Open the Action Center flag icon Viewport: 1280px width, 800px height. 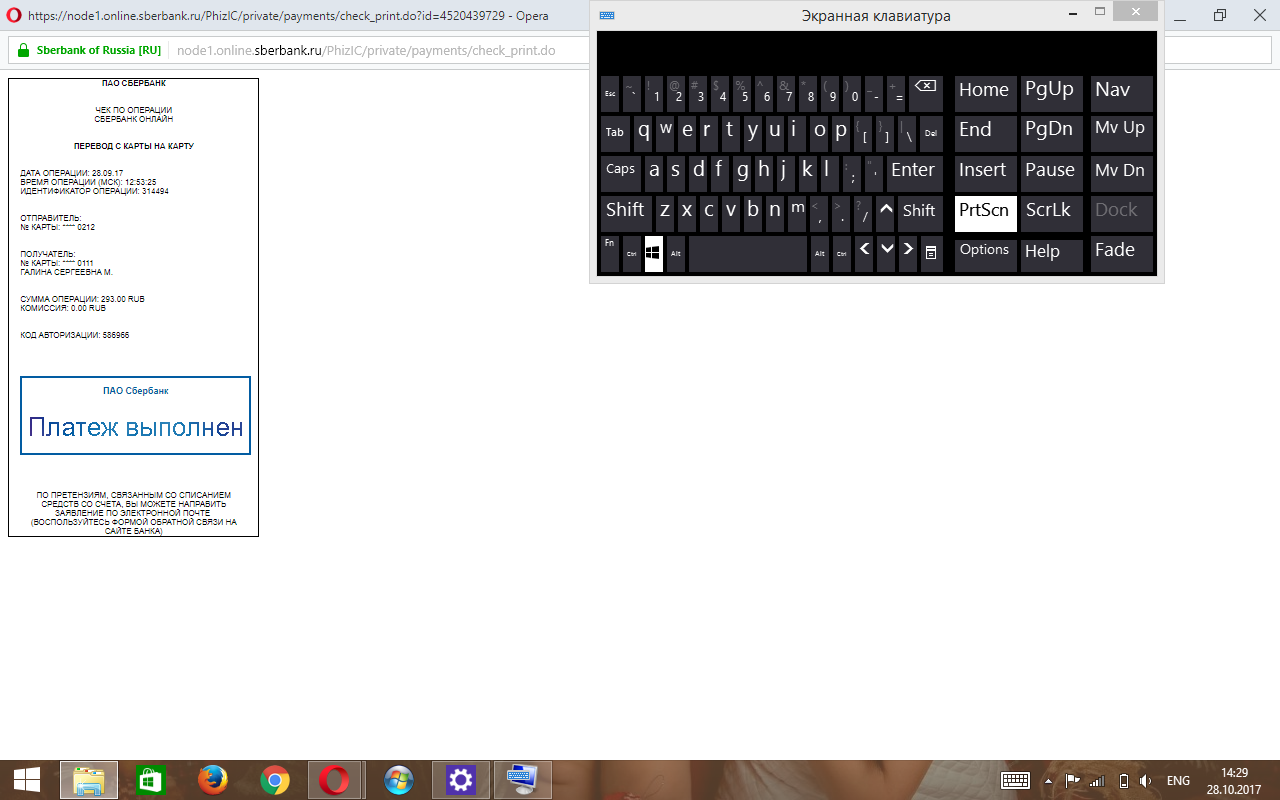tap(1073, 781)
